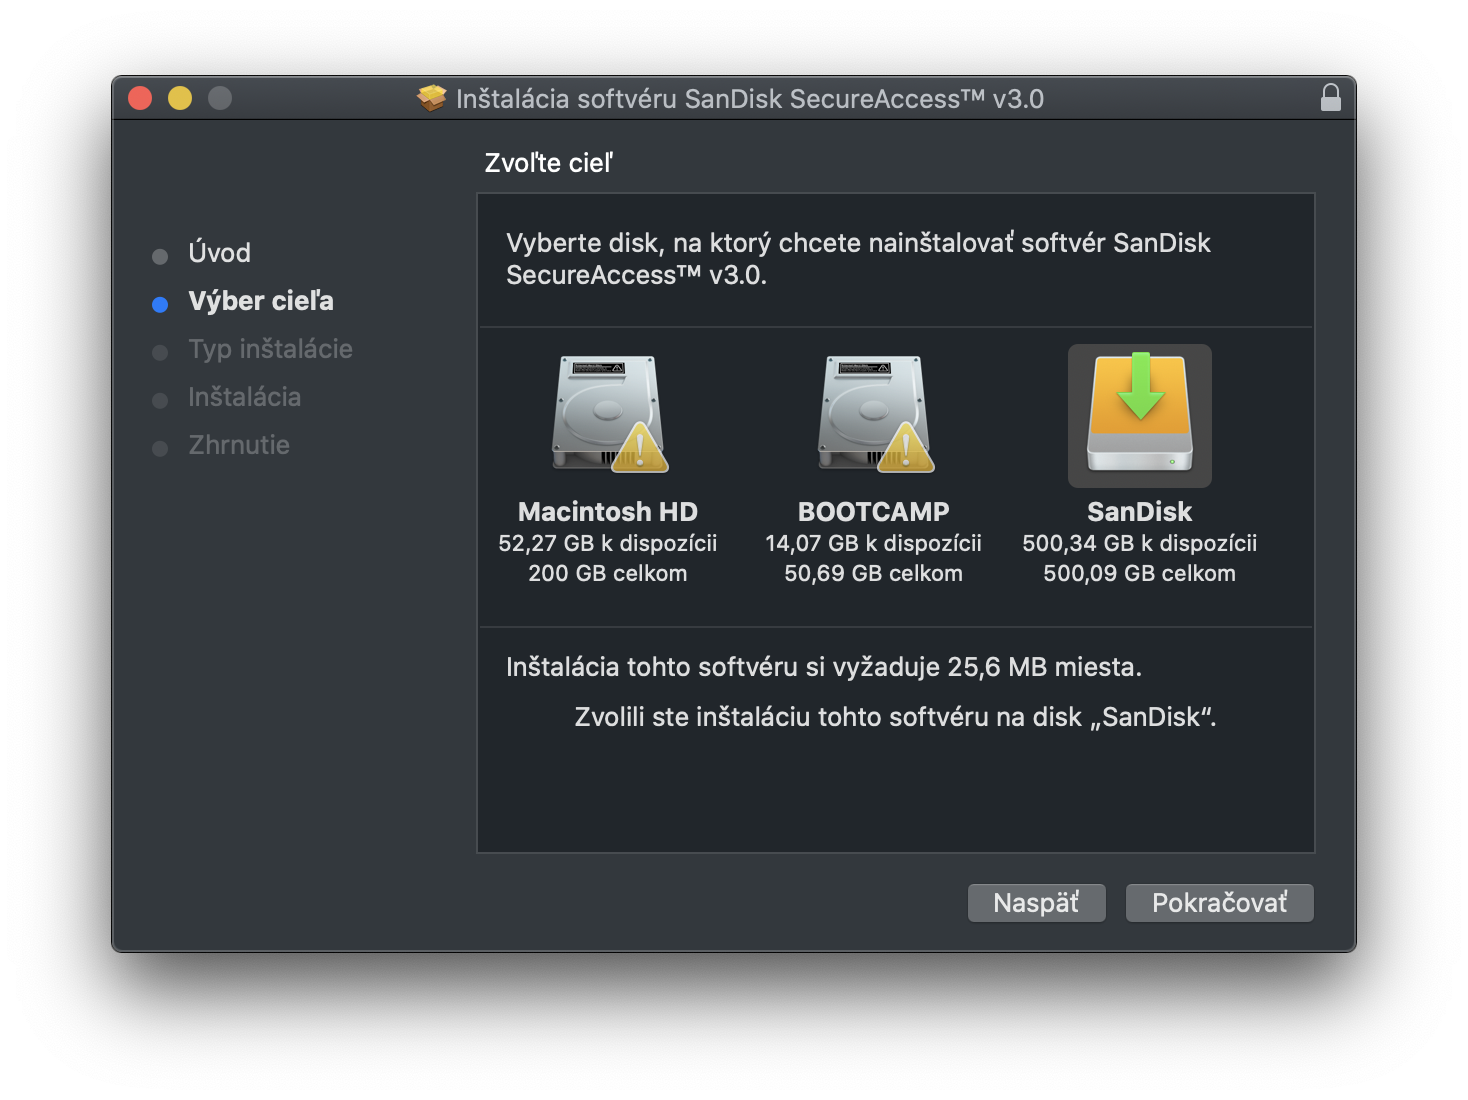Choose the SanDisk drive icon

click(1140, 414)
